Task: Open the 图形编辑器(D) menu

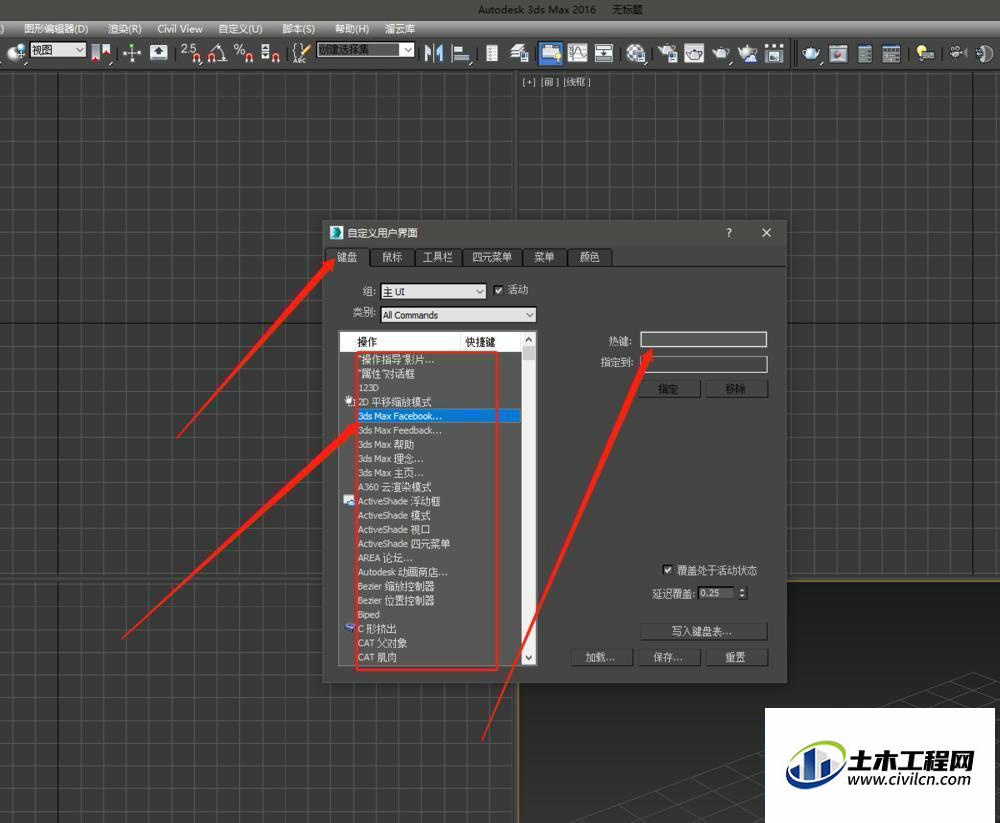Action: tap(56, 29)
